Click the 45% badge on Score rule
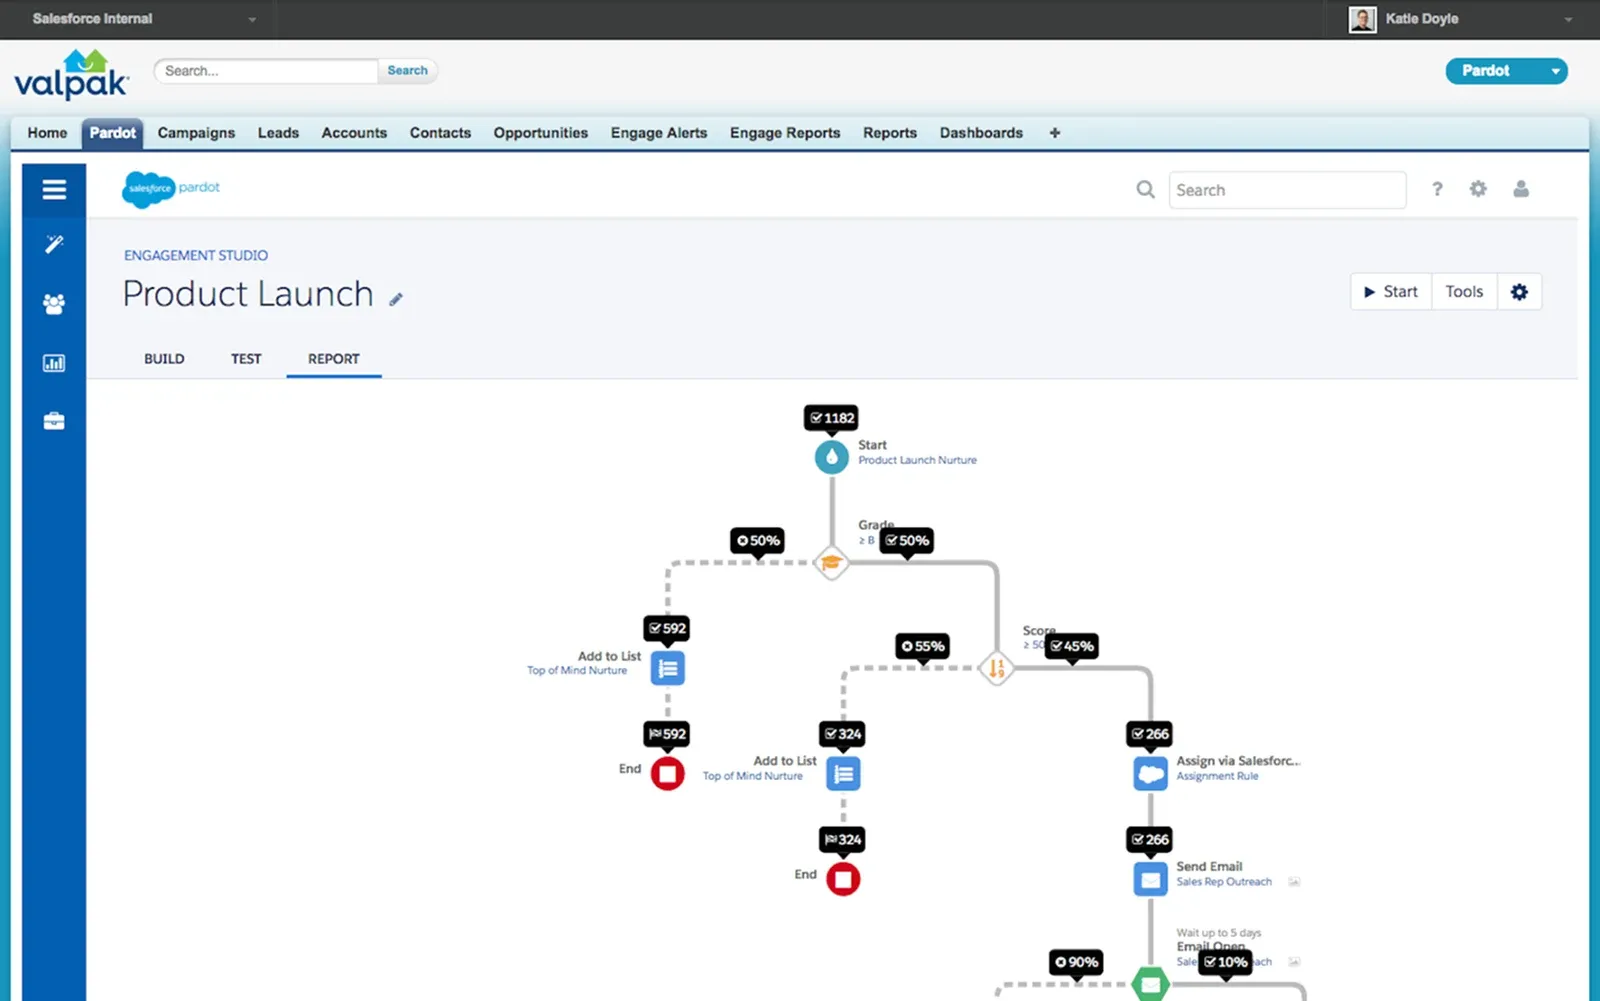Viewport: 1600px width, 1001px height. click(x=1072, y=646)
